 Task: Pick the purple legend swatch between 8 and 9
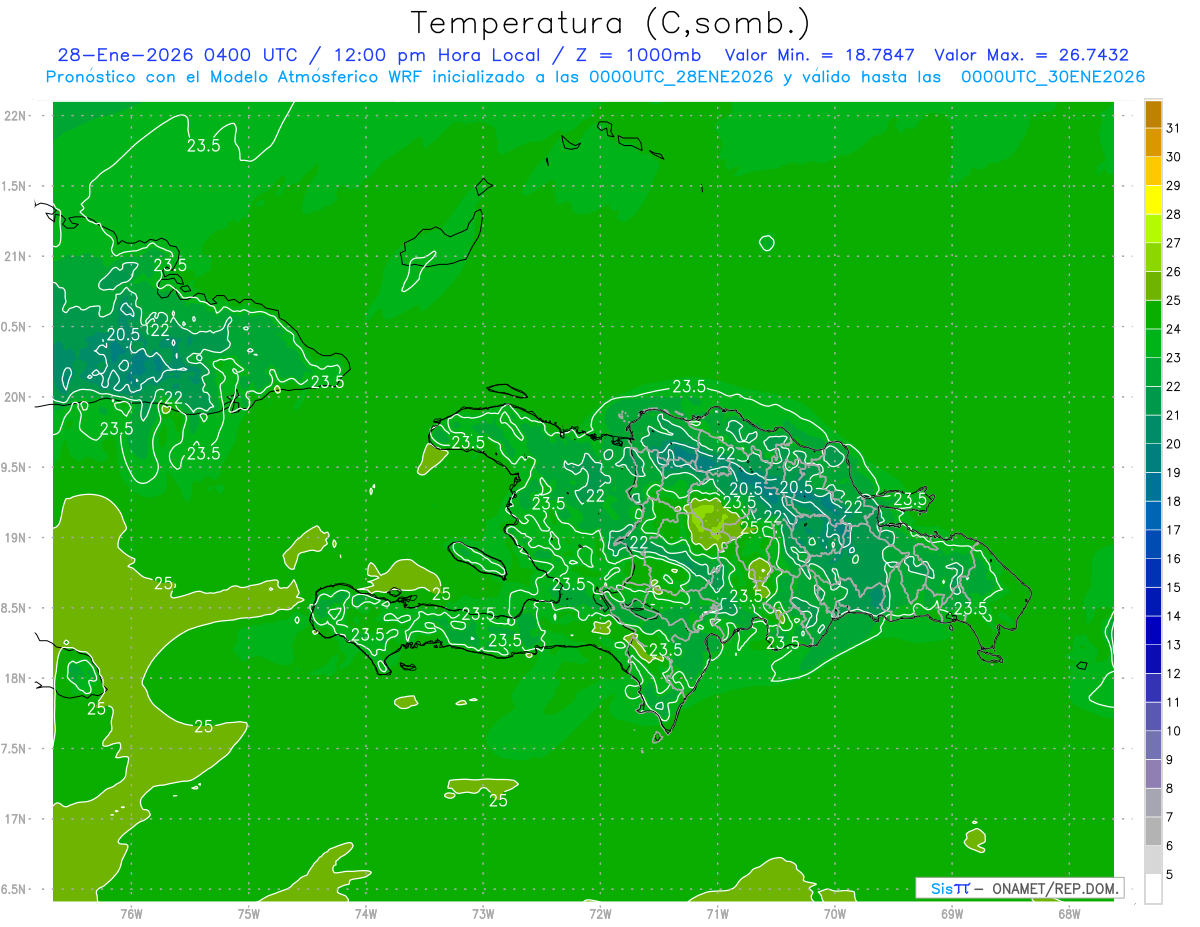pos(1153,774)
